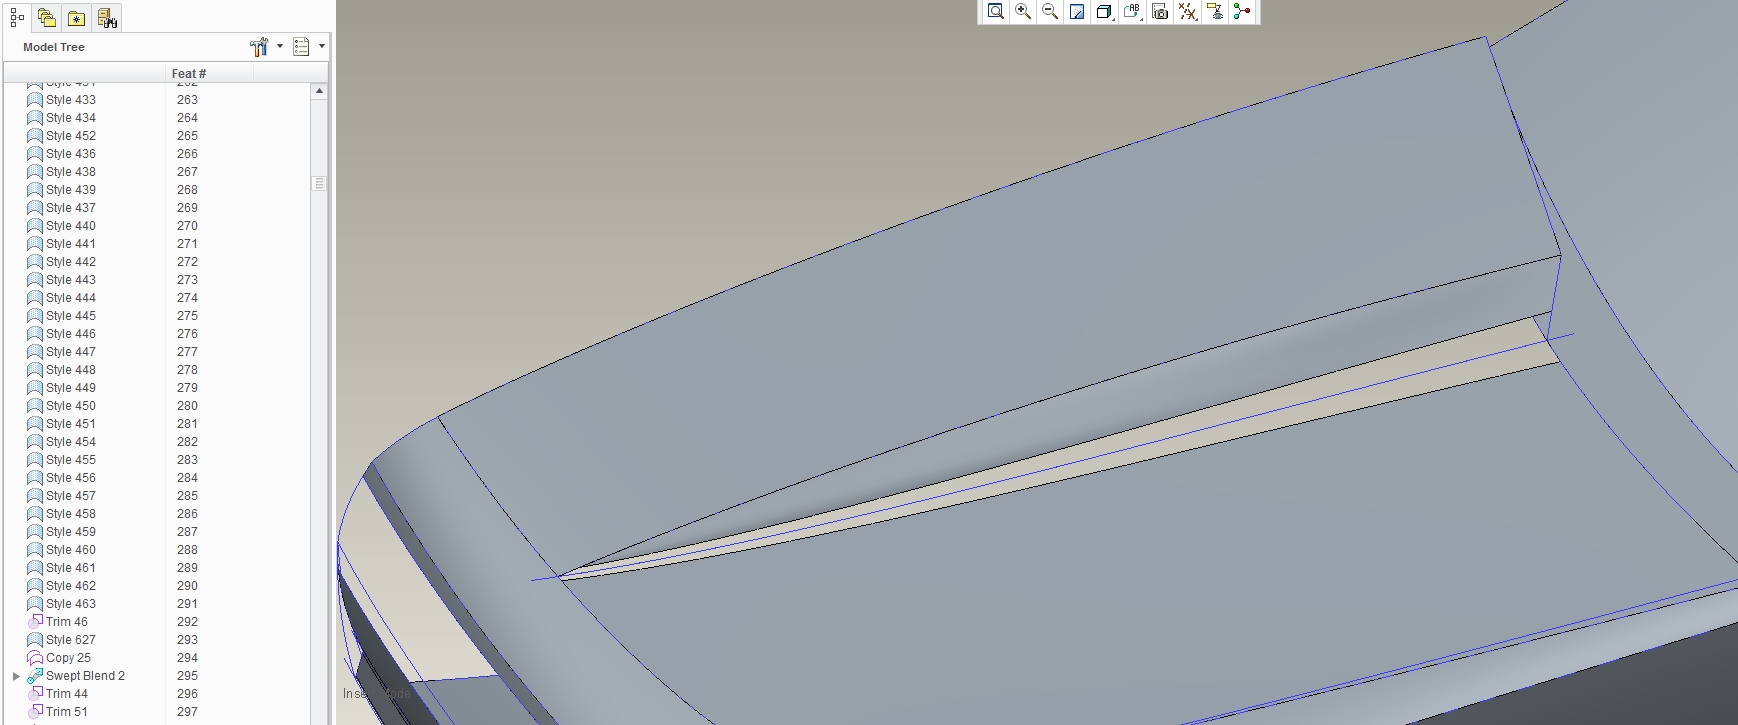Image resolution: width=1738 pixels, height=725 pixels.
Task: Click the Zoom In magnifier icon
Action: [1023, 11]
